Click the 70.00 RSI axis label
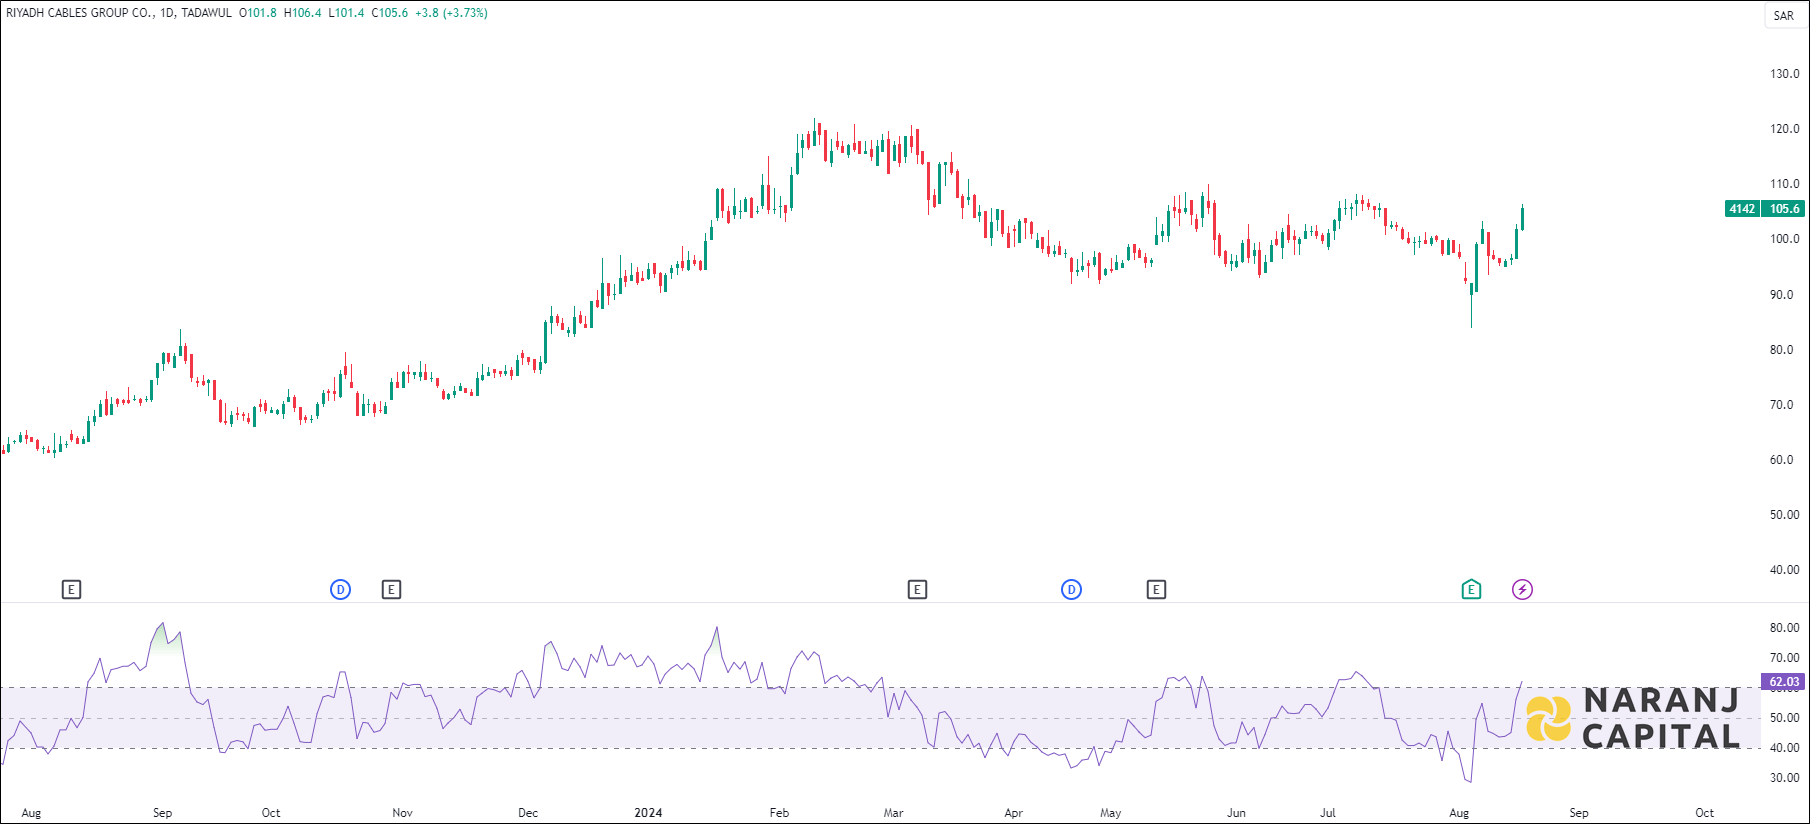The image size is (1810, 824). click(1785, 658)
